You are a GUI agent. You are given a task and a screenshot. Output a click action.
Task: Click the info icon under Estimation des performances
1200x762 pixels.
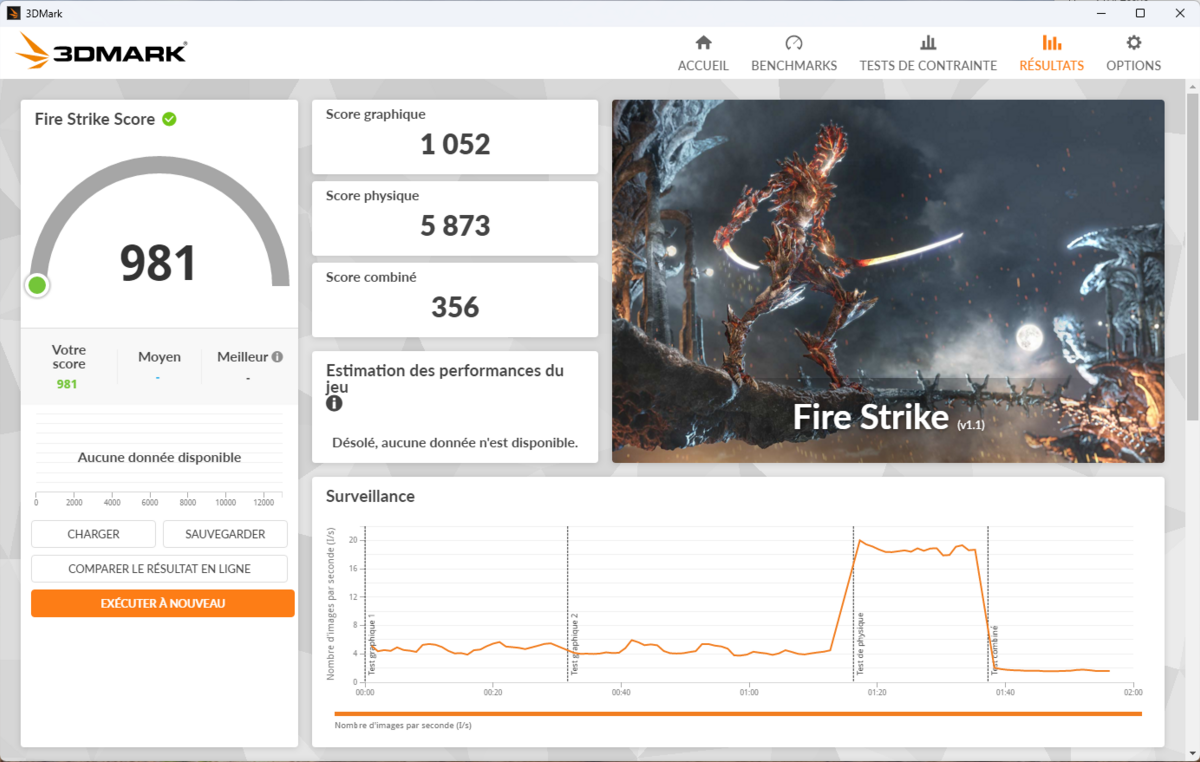(334, 403)
